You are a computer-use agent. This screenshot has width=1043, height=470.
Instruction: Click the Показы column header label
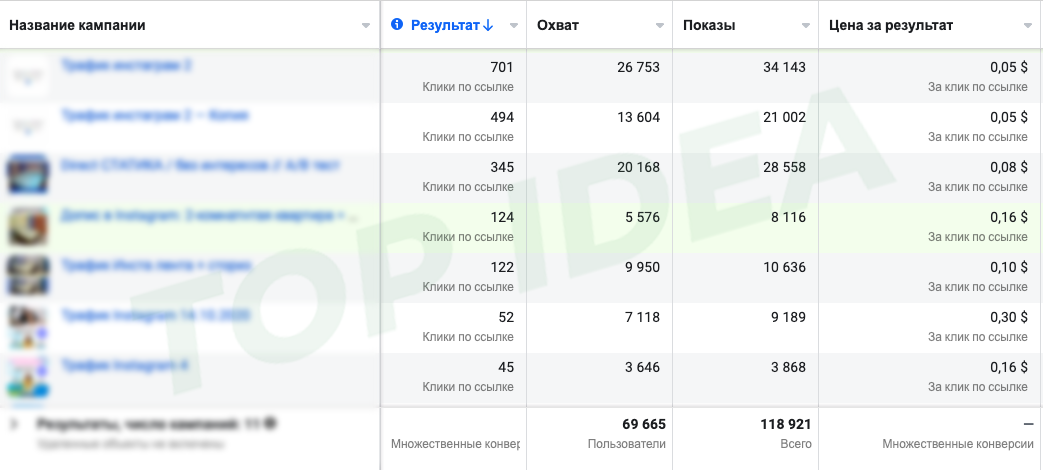pos(709,25)
